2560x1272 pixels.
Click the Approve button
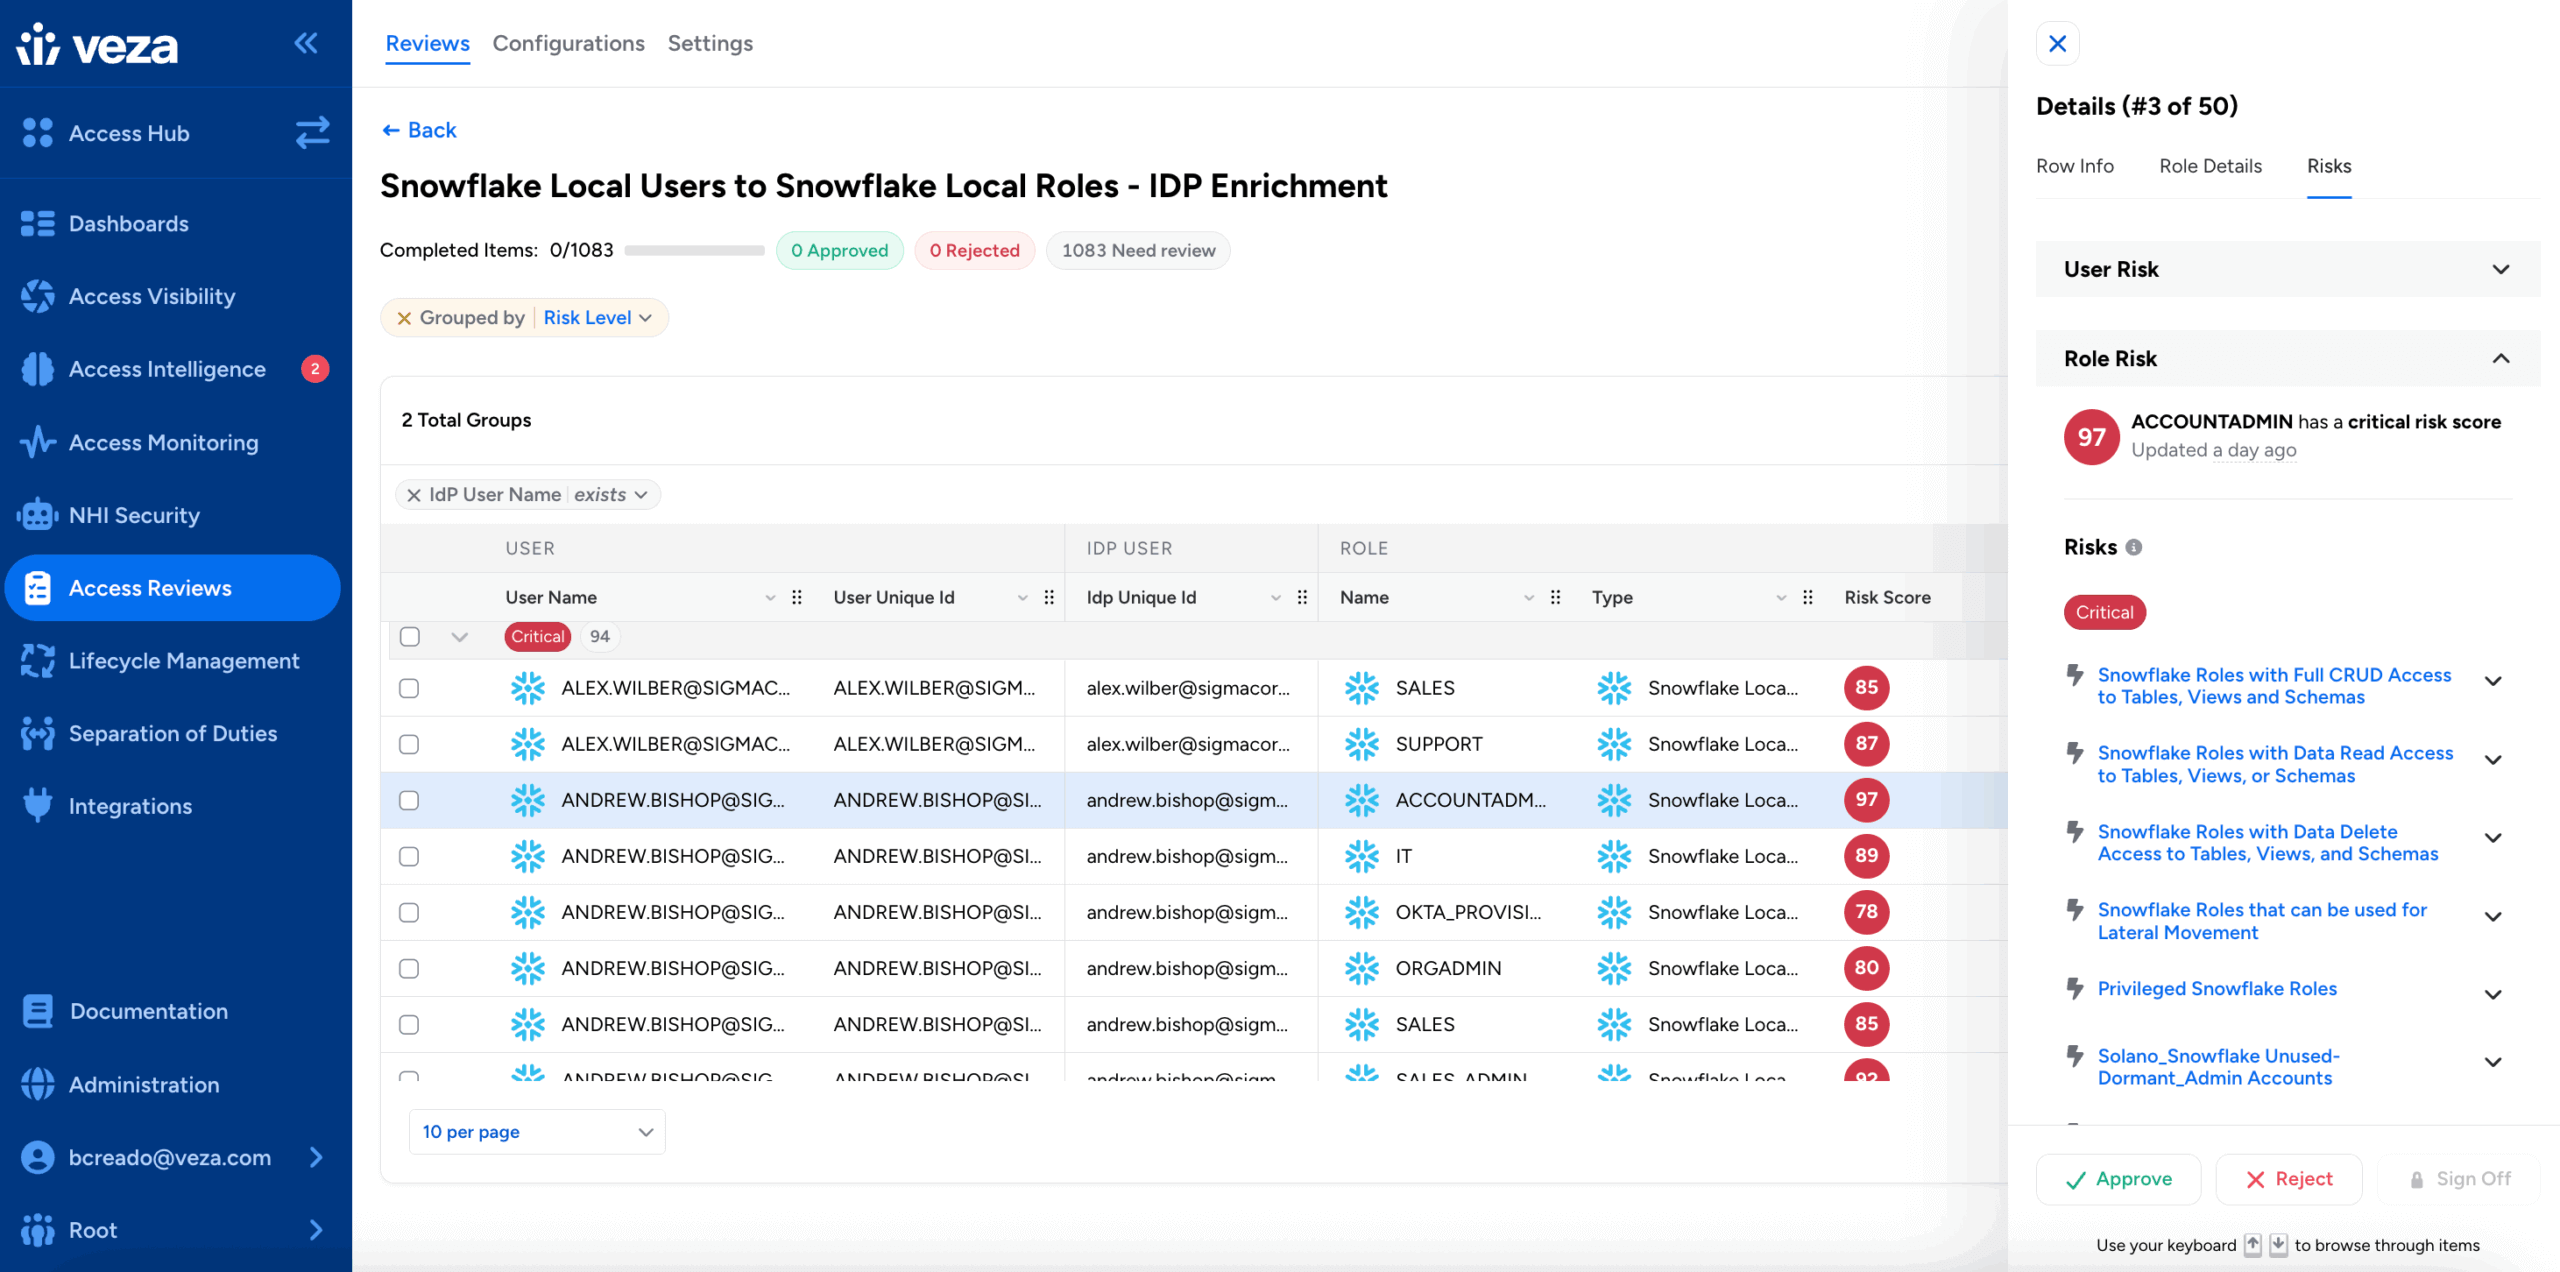(x=2118, y=1179)
